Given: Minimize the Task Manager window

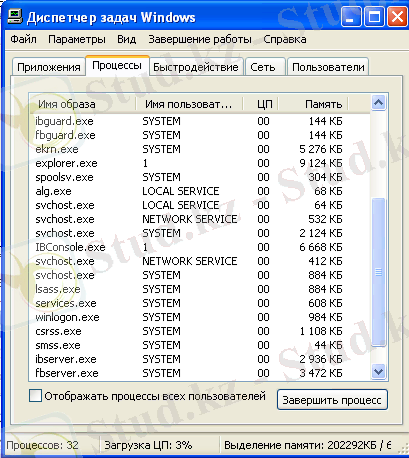Looking at the screenshot, I should [351, 17].
